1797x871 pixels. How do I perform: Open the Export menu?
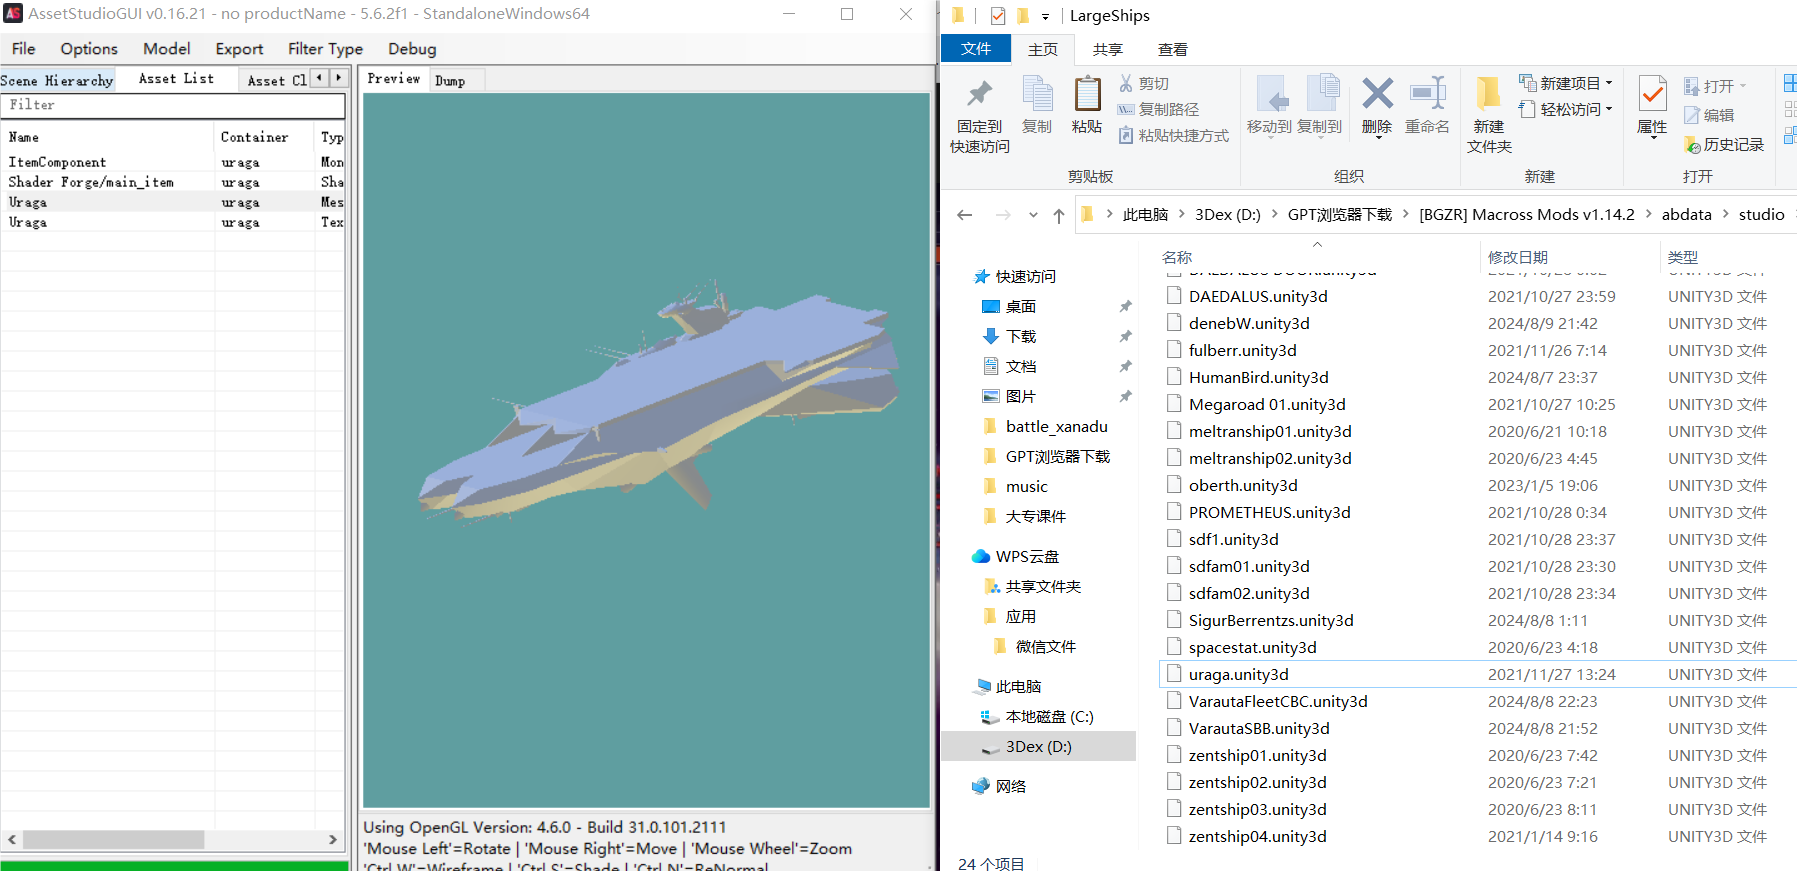click(239, 48)
